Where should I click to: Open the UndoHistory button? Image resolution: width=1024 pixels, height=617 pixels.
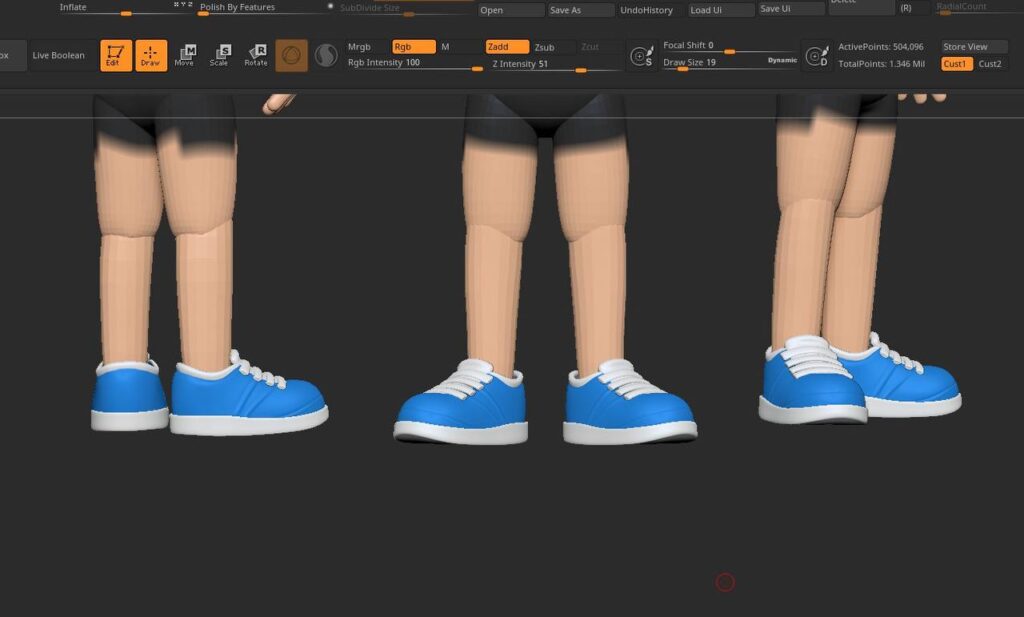[647, 10]
